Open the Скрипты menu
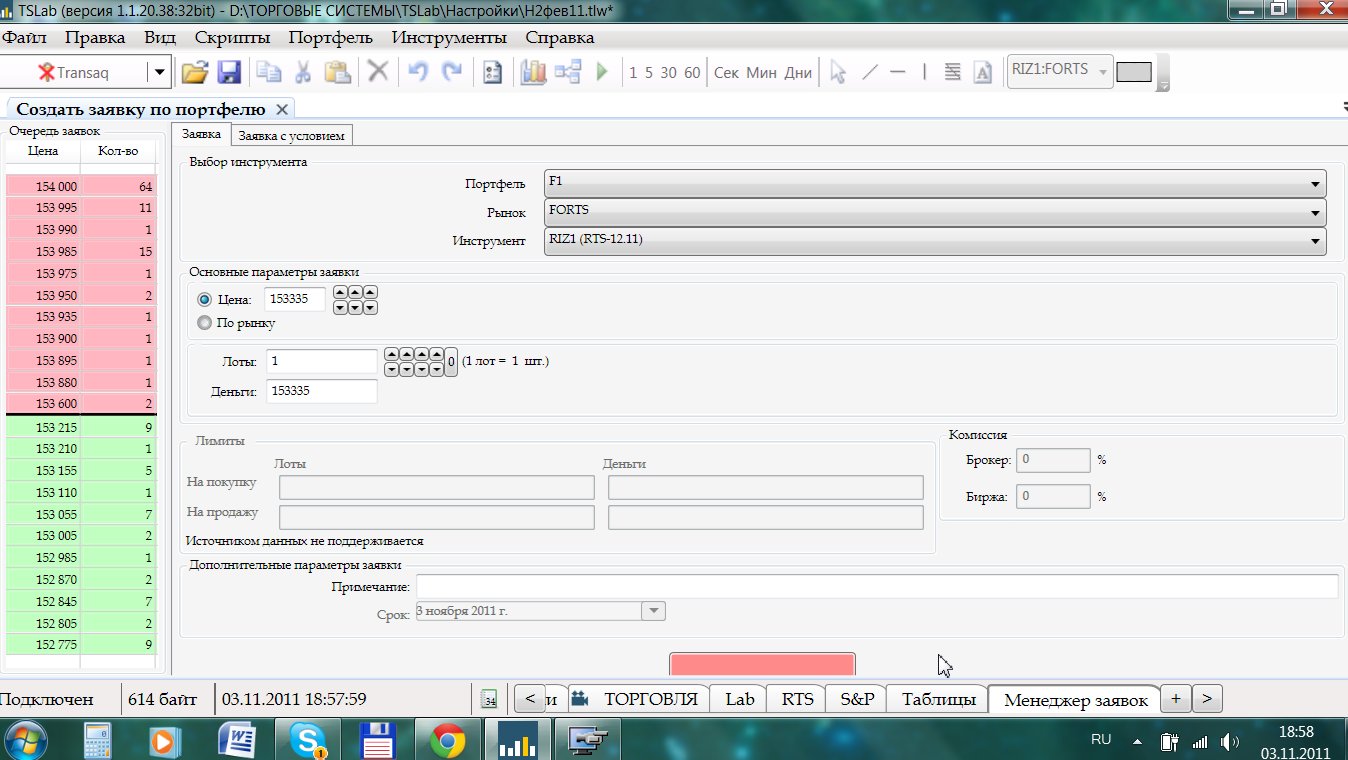The image size is (1348, 760). pos(232,38)
